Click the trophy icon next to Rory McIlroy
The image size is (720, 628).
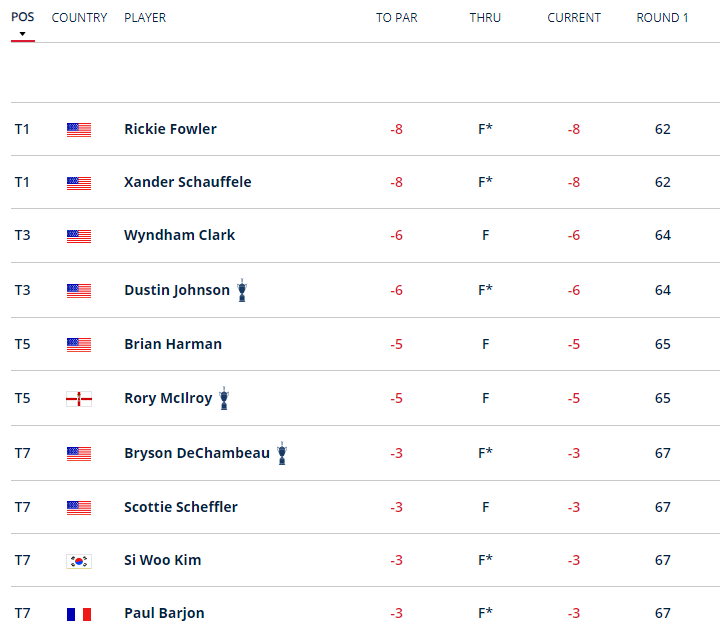[224, 399]
